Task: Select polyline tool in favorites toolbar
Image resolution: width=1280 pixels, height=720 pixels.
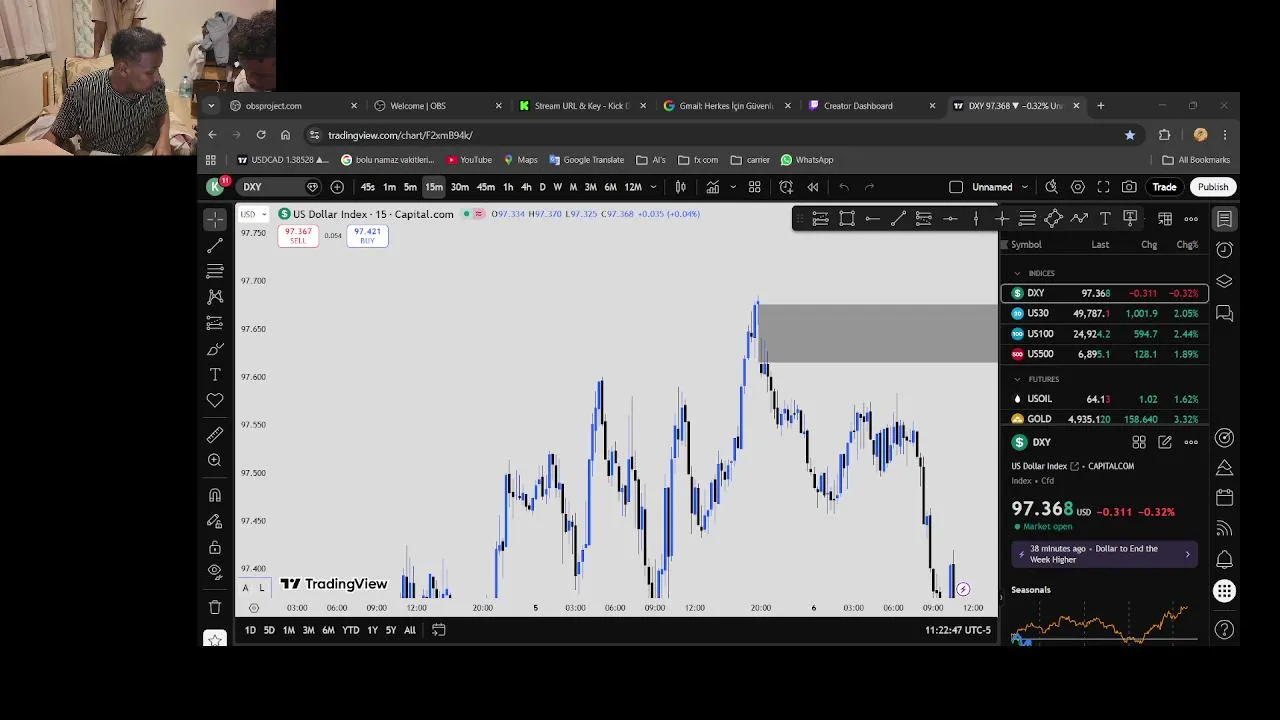Action: 1079,219
